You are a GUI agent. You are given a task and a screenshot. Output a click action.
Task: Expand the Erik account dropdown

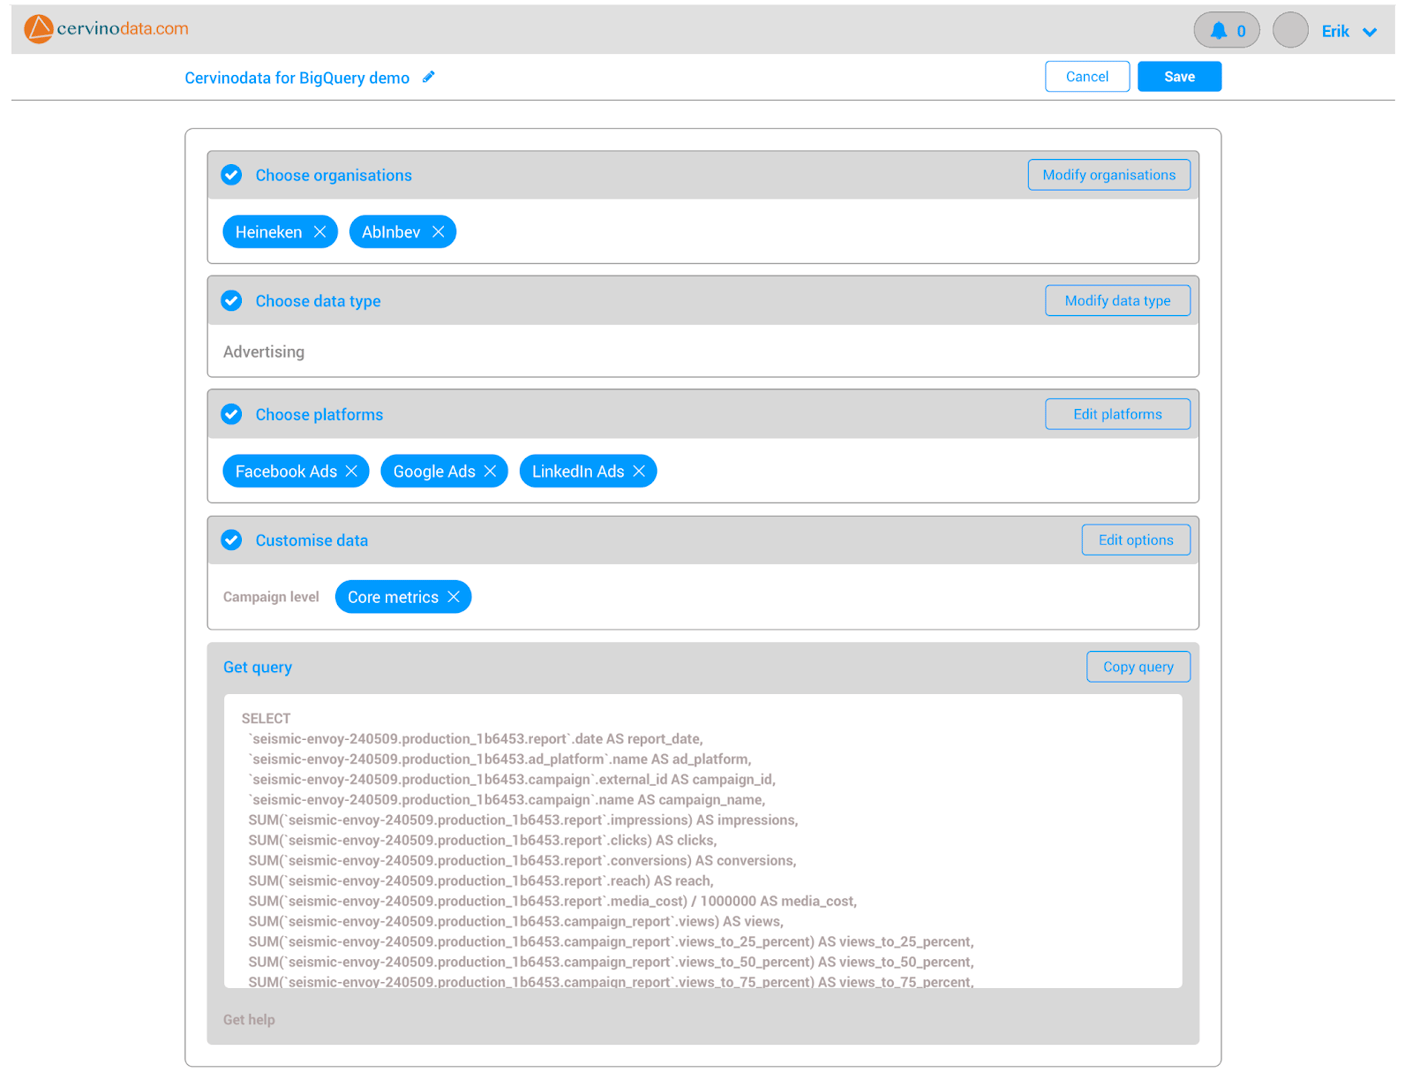click(1369, 32)
